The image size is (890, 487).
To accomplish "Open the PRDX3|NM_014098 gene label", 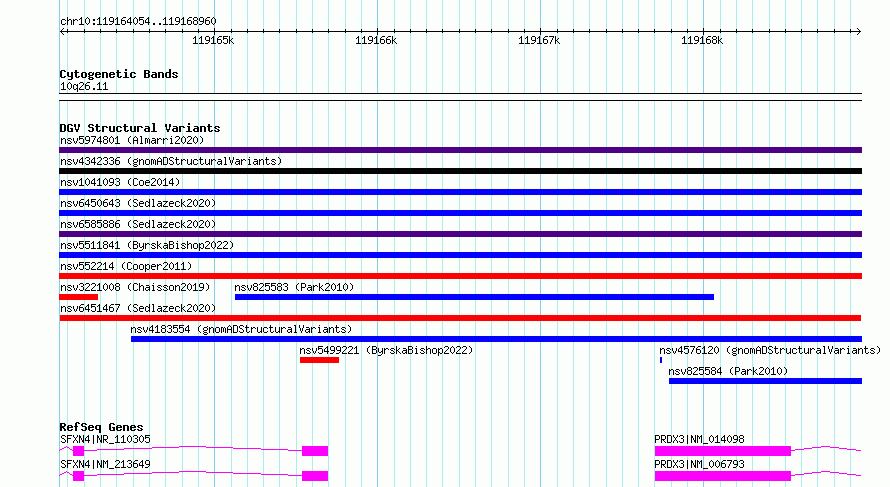I will 699,439.
